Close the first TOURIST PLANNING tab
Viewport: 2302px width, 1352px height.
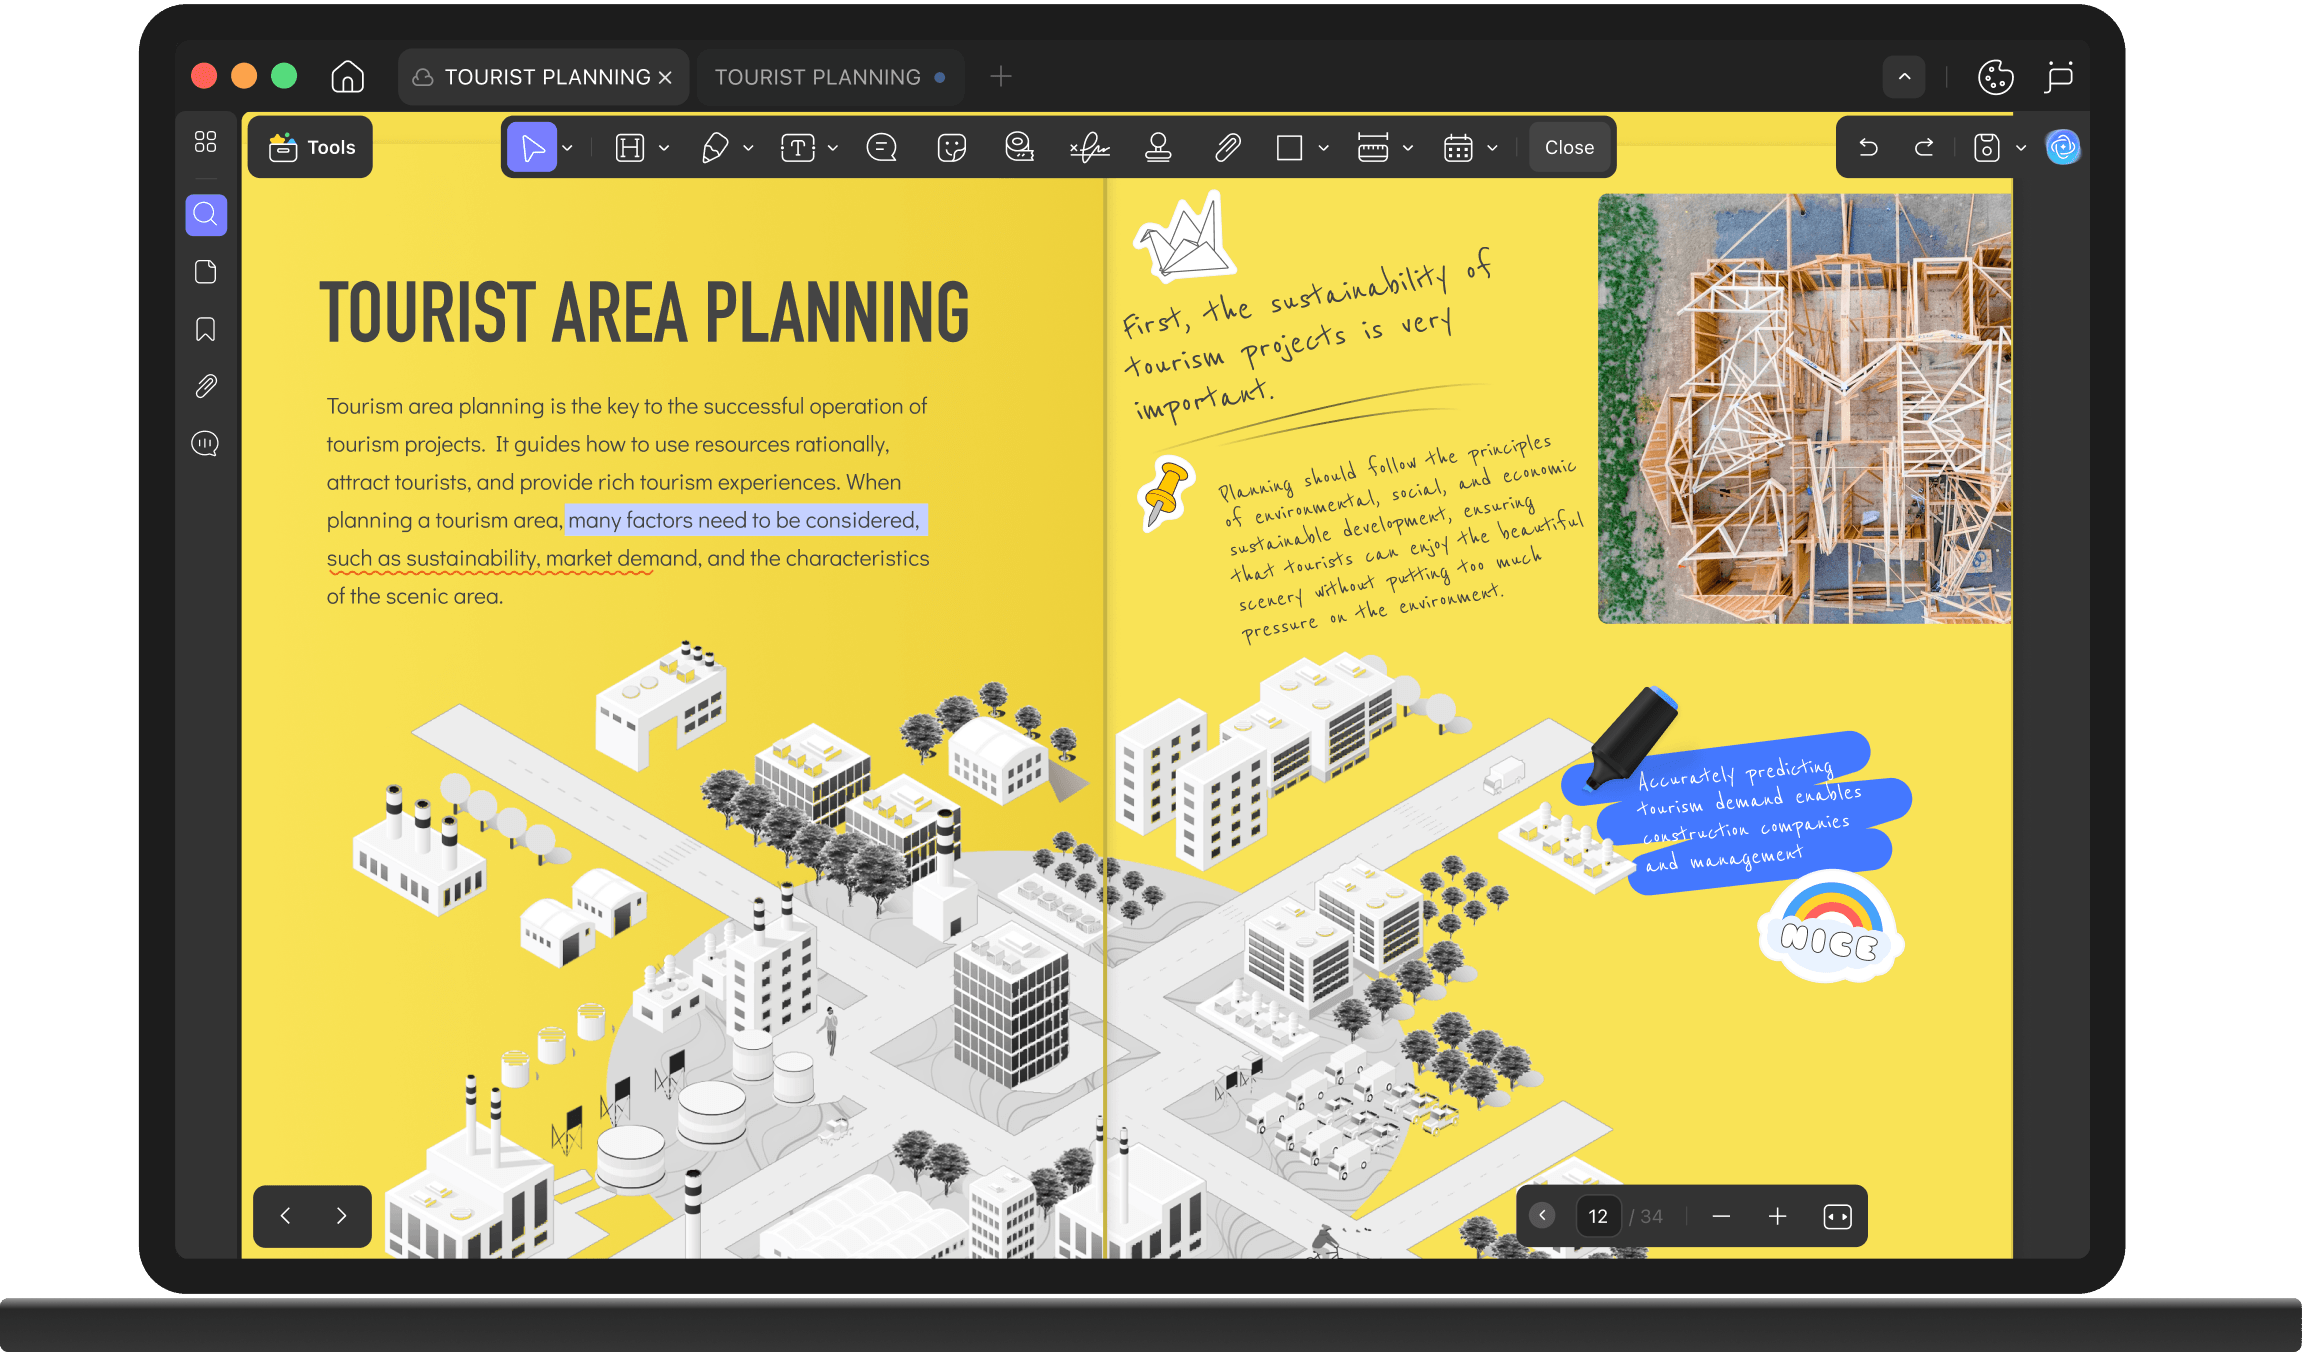[x=665, y=78]
